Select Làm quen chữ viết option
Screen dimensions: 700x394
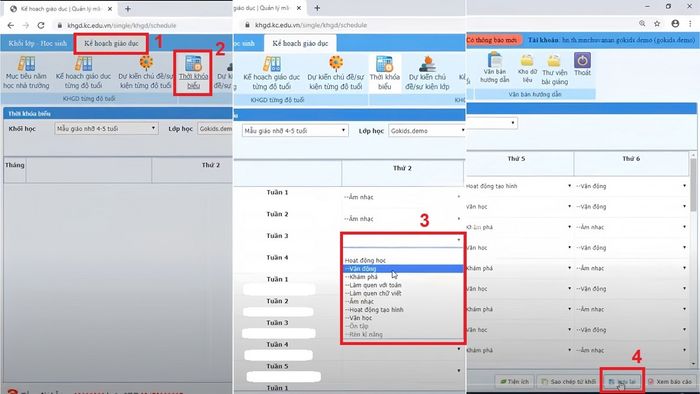coord(403,293)
